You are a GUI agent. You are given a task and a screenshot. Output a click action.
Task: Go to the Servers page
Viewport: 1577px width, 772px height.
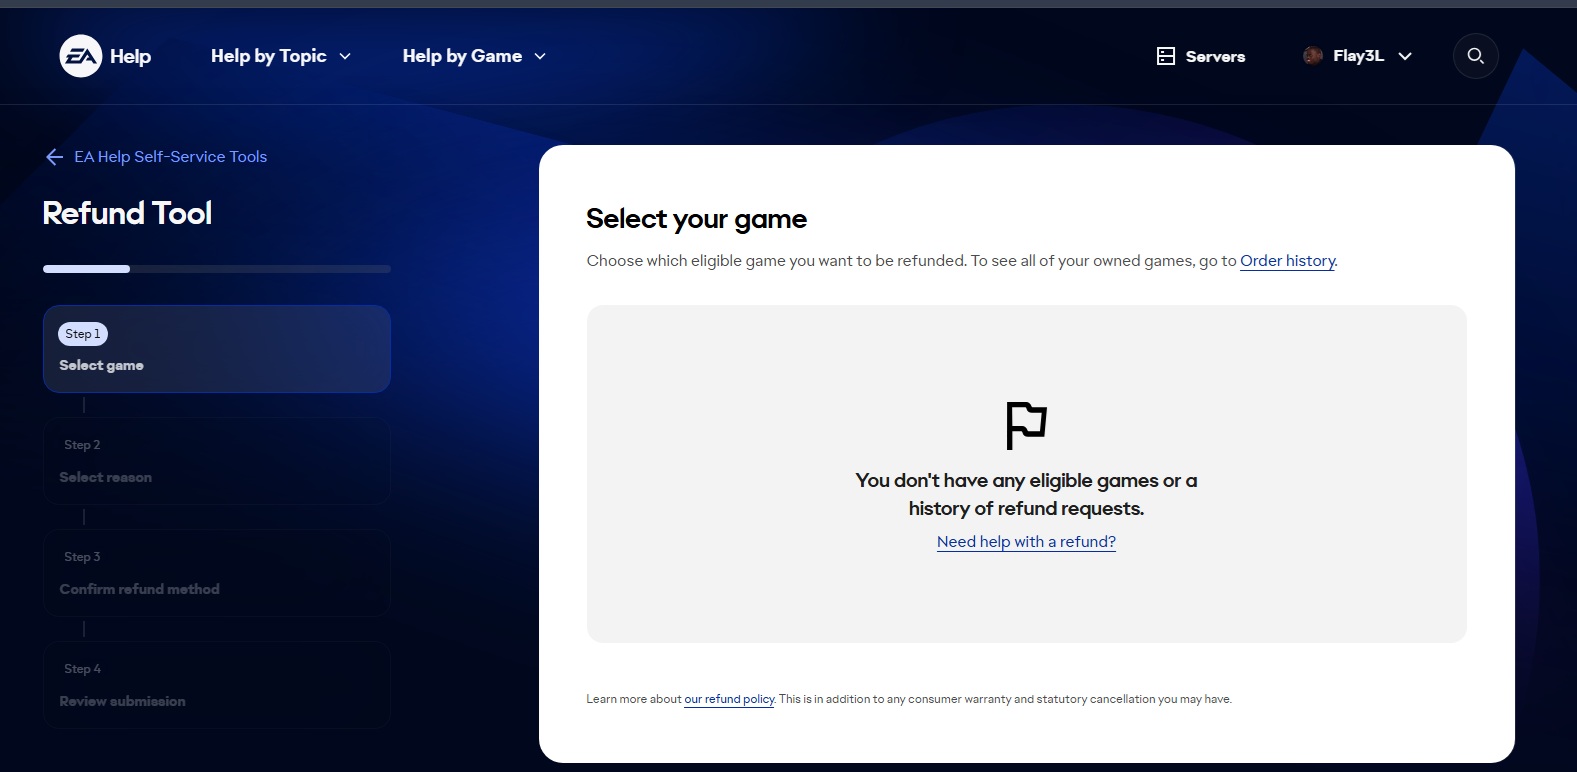point(1200,56)
